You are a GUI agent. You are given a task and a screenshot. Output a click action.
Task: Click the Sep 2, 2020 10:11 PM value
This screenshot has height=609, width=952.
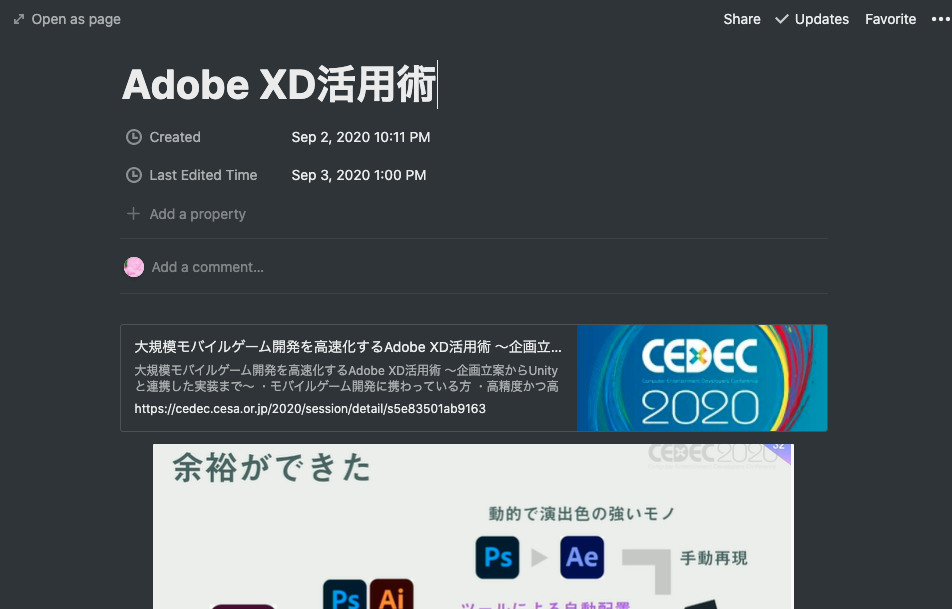361,137
